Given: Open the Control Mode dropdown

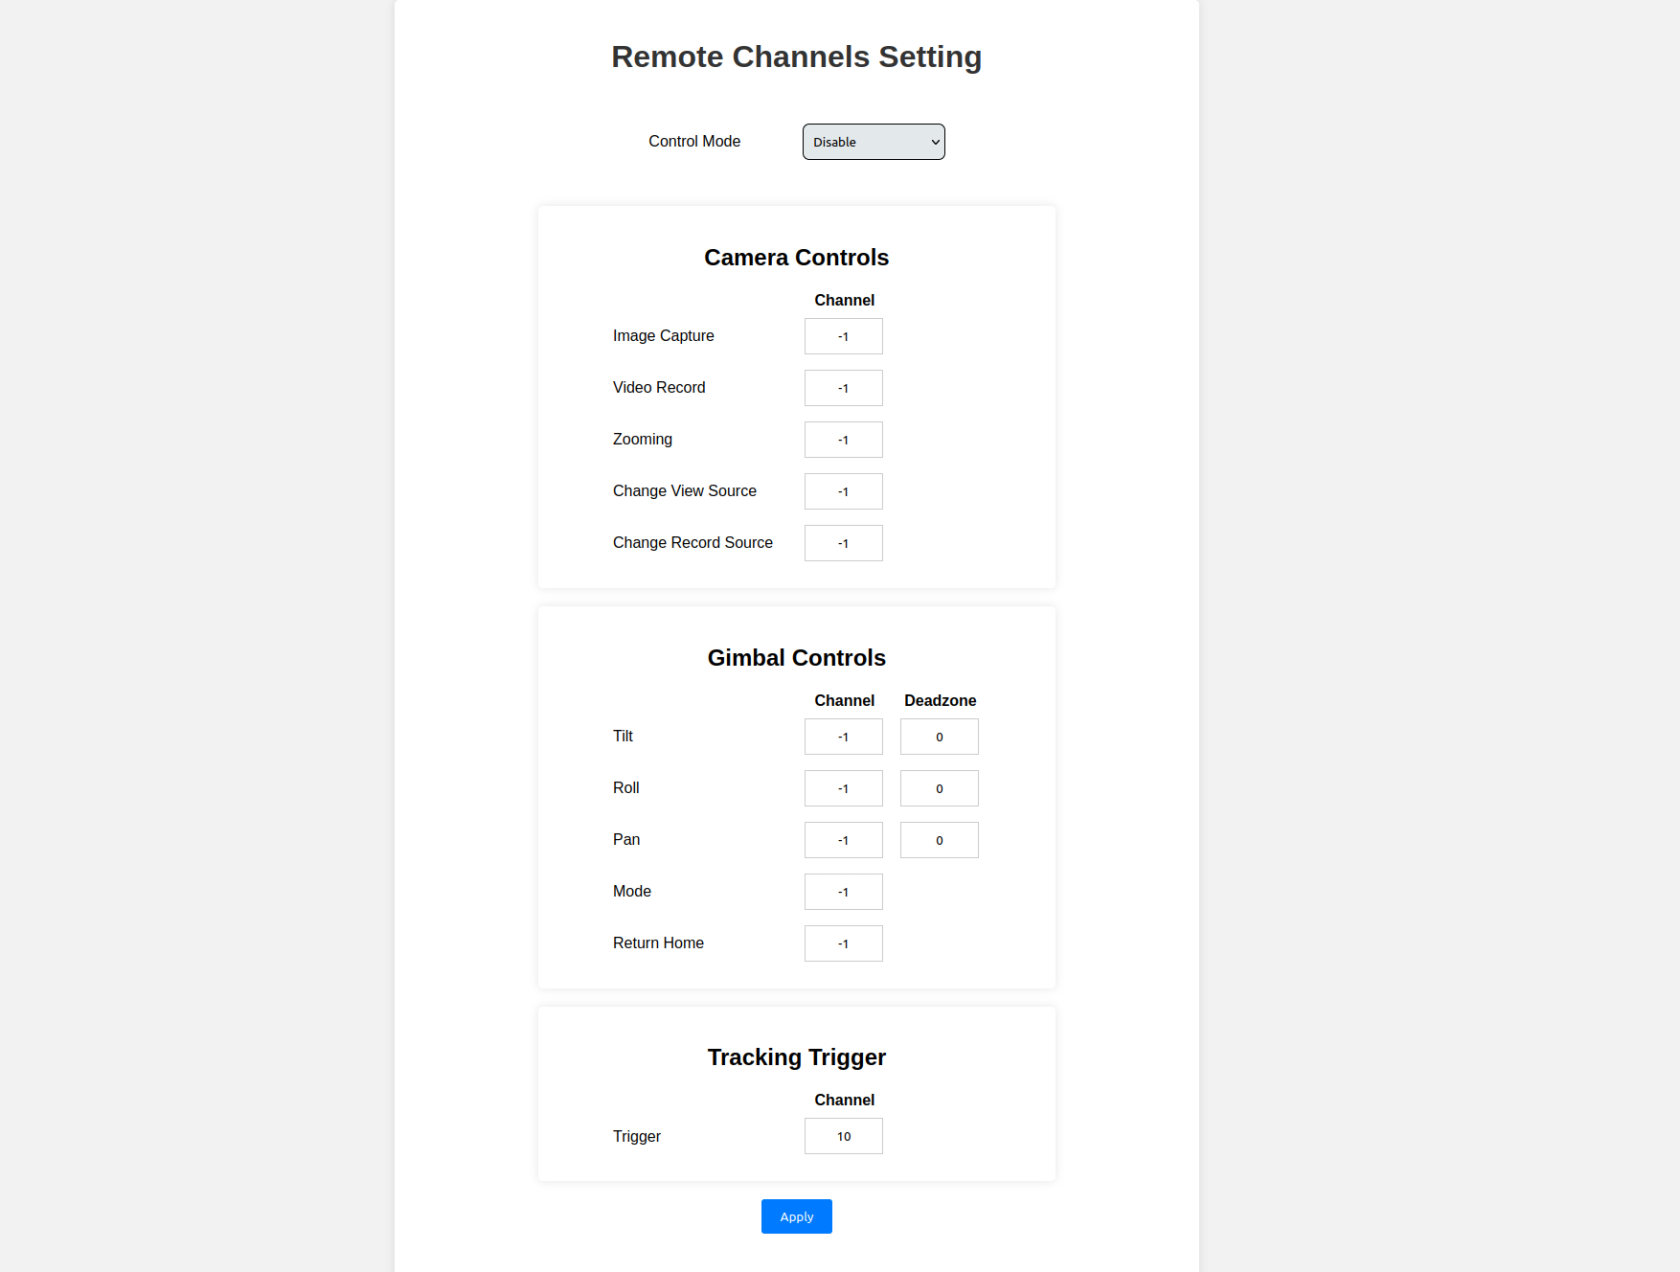Looking at the screenshot, I should pyautogui.click(x=873, y=142).
